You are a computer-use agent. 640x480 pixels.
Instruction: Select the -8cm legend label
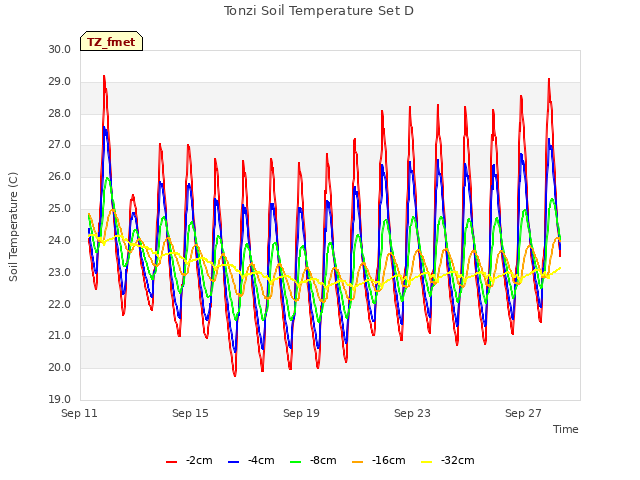click(323, 460)
